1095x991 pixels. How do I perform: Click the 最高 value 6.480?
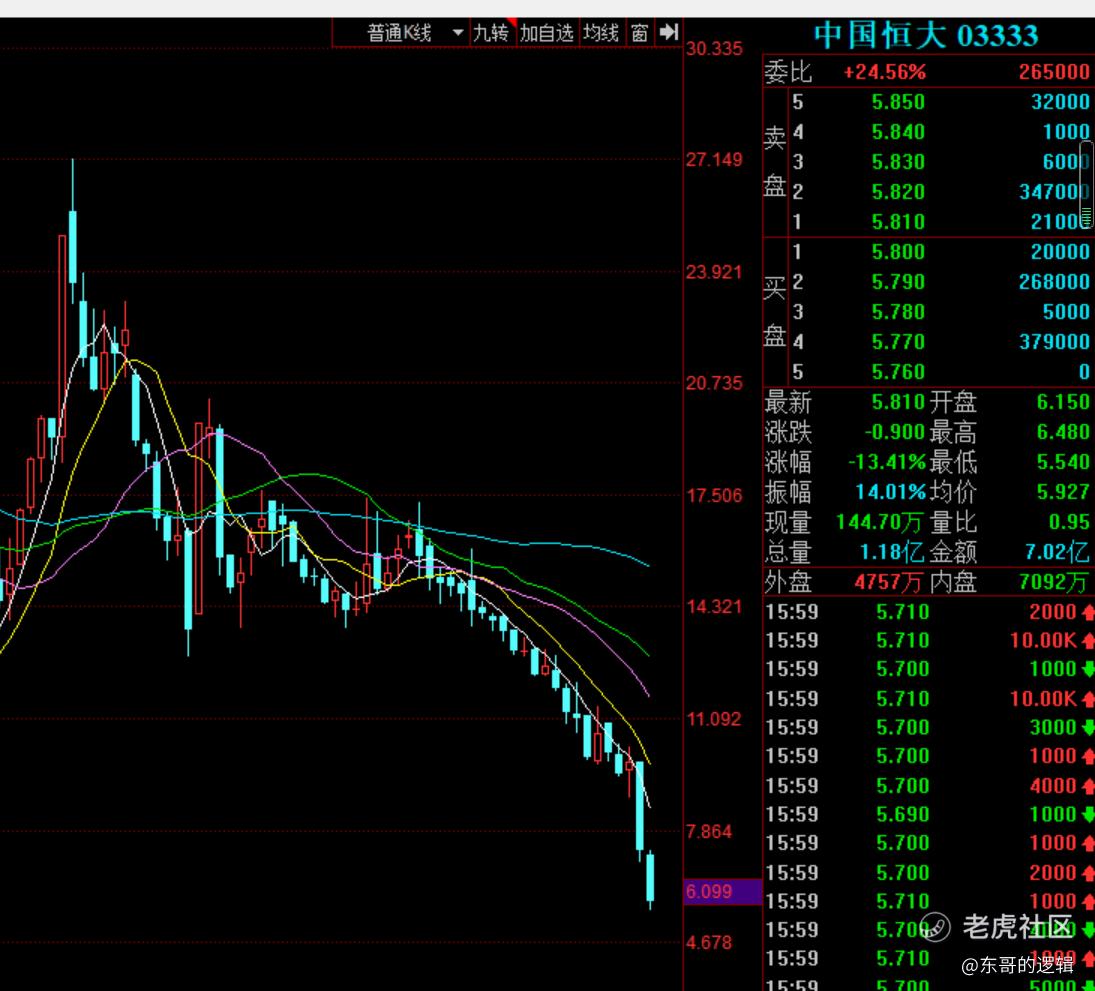coord(1063,432)
